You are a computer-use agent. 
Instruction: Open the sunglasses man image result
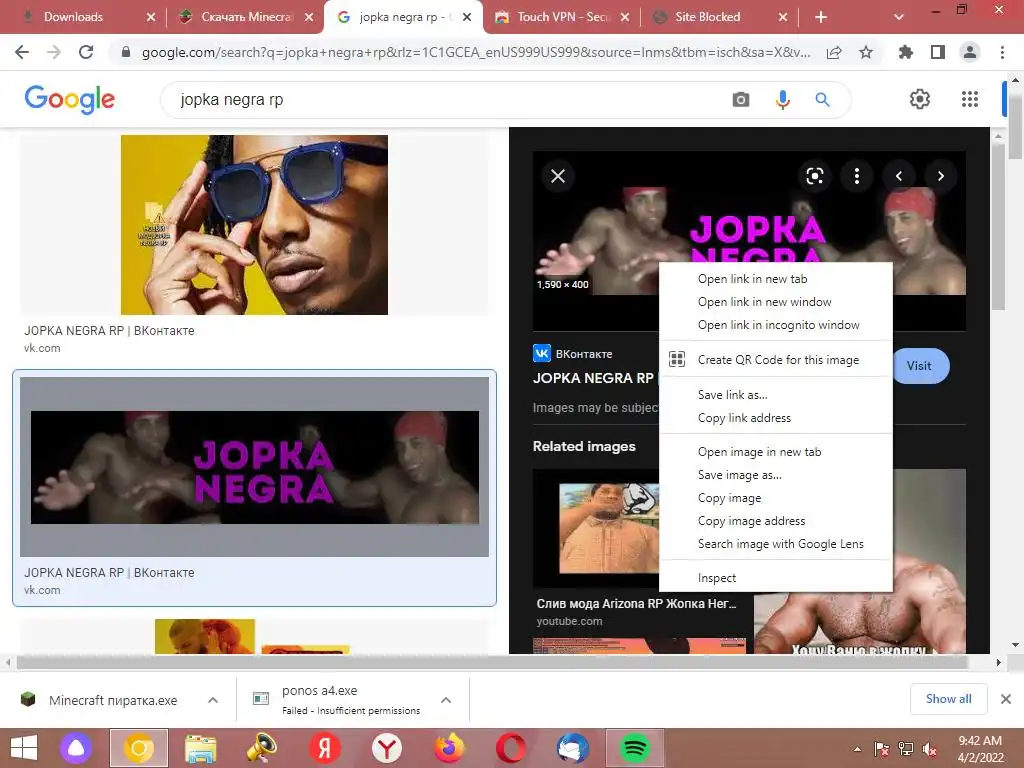coord(254,225)
